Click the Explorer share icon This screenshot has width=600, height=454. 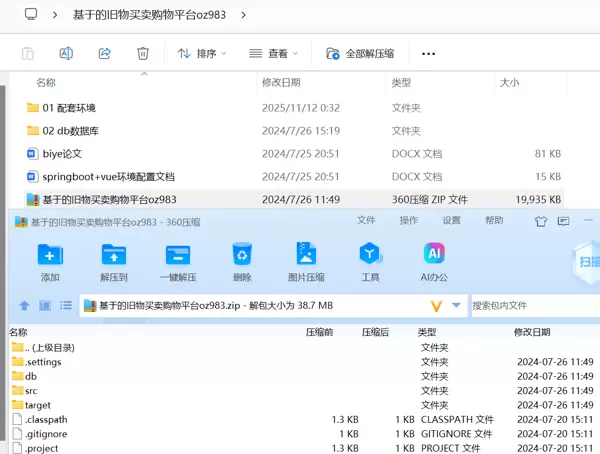tap(105, 53)
